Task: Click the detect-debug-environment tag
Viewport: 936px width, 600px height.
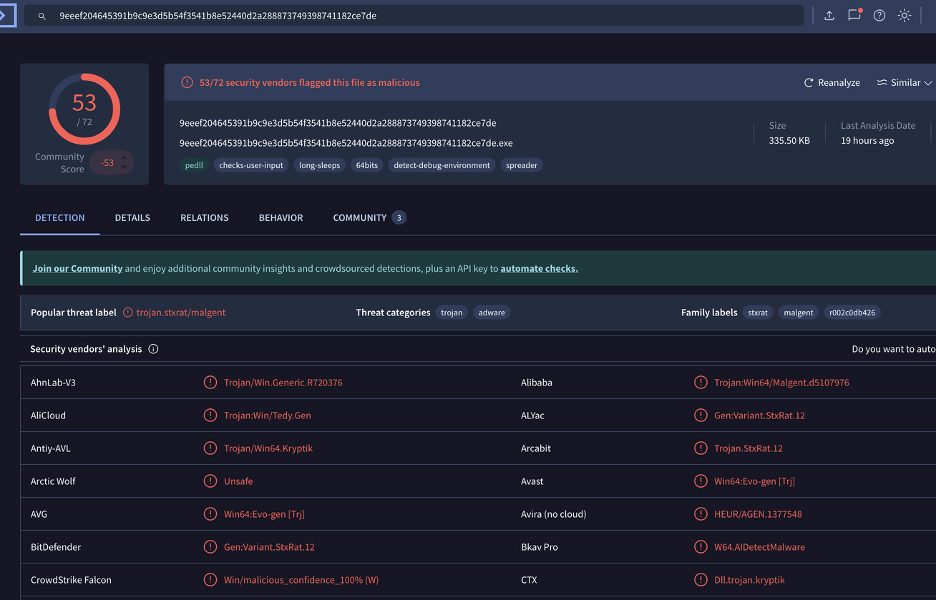Action: point(442,165)
